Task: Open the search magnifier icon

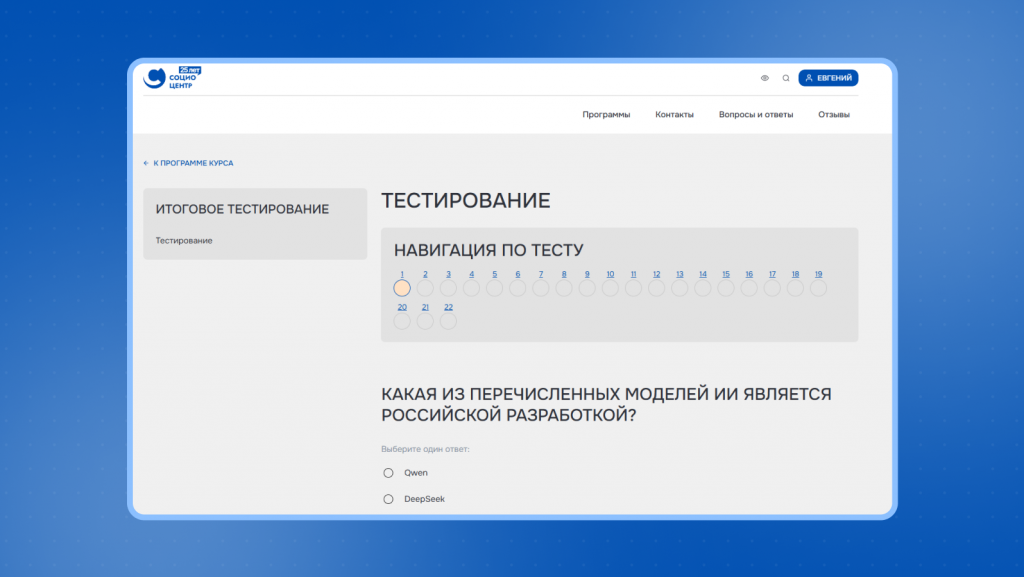Action: click(786, 78)
